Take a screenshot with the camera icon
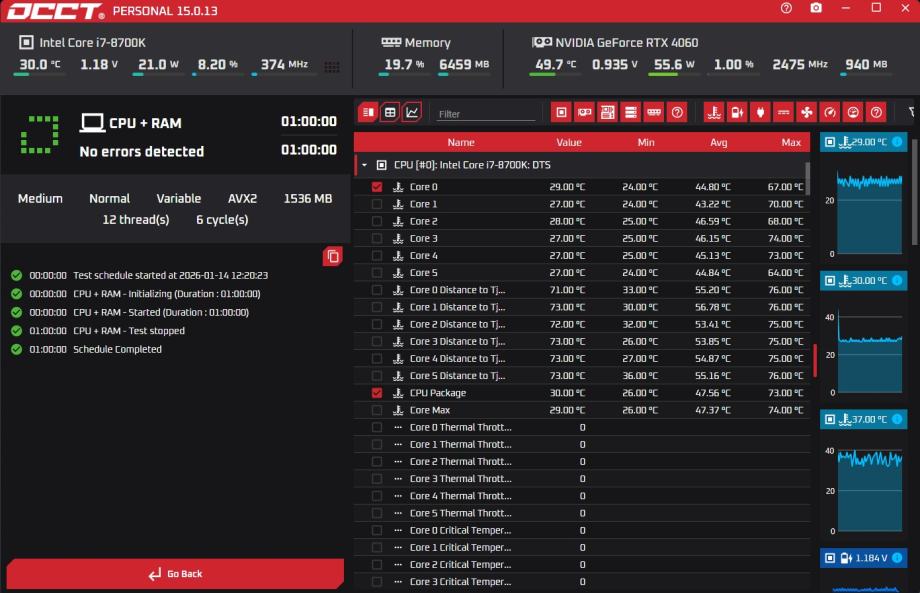This screenshot has width=920, height=593. (x=816, y=8)
